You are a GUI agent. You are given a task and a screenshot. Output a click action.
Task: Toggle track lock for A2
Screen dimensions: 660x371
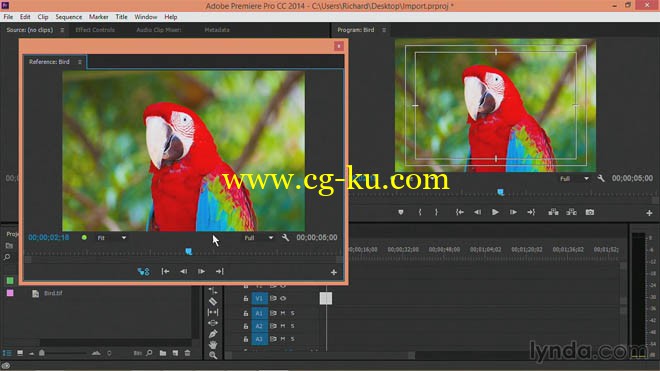click(245, 326)
